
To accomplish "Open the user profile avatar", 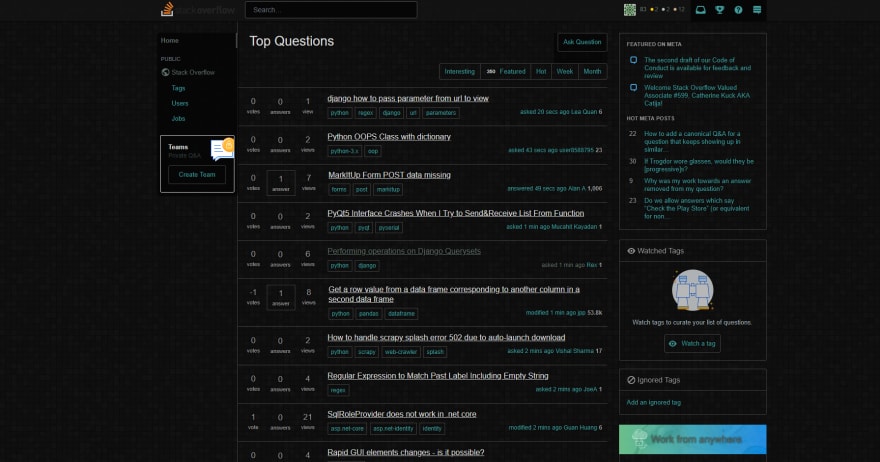I will point(630,10).
